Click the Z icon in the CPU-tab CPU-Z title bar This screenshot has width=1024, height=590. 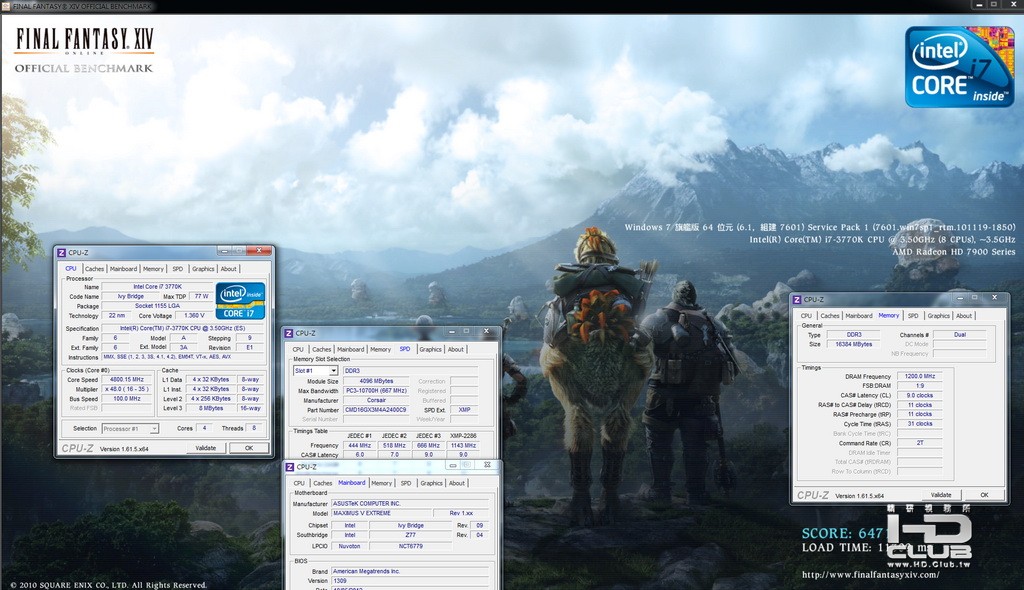pos(61,253)
